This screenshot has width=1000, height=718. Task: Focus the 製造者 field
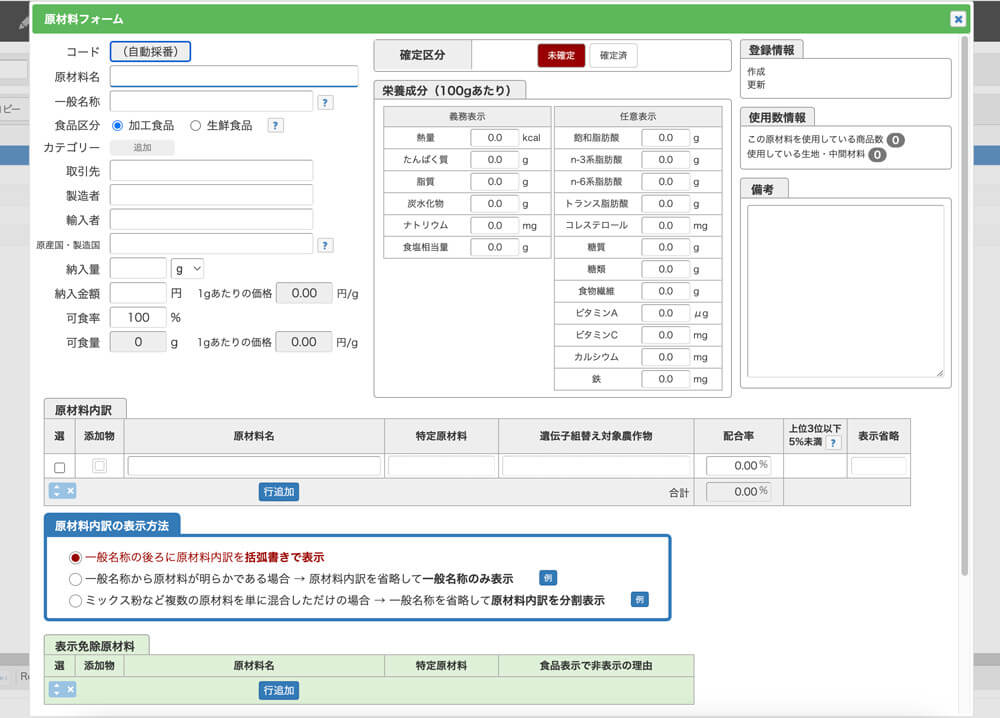212,195
